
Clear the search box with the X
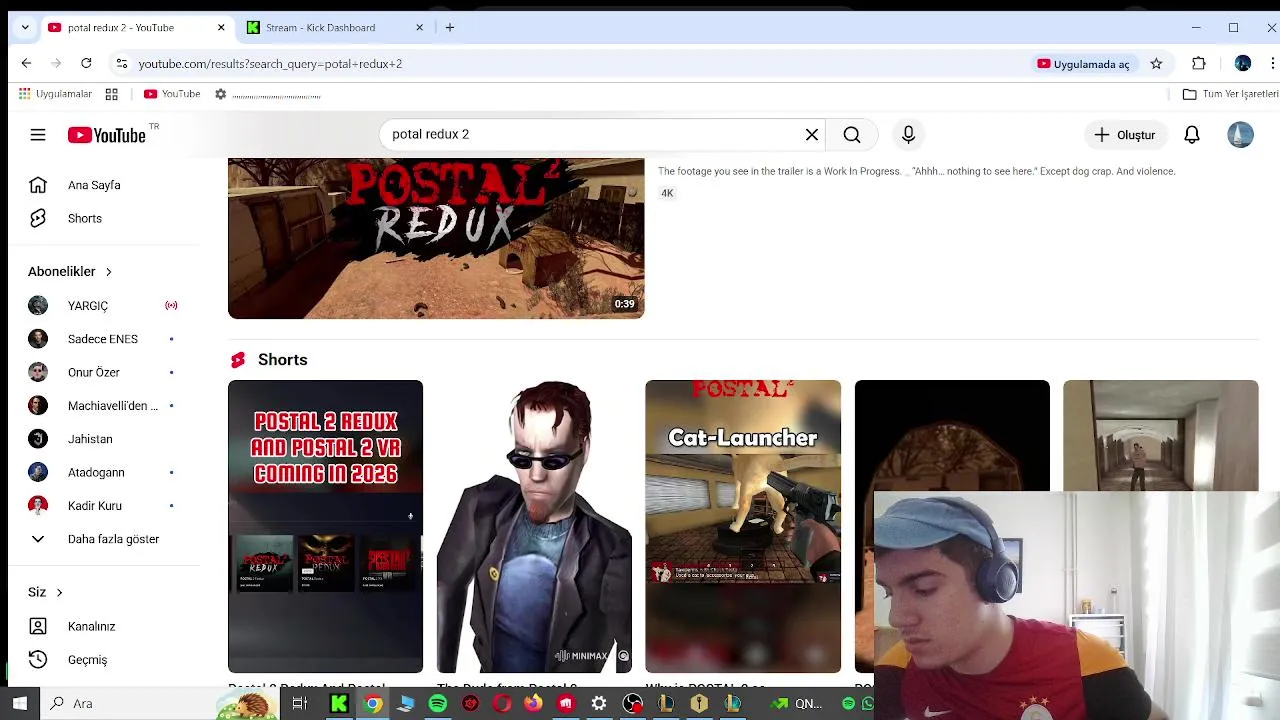(x=812, y=135)
